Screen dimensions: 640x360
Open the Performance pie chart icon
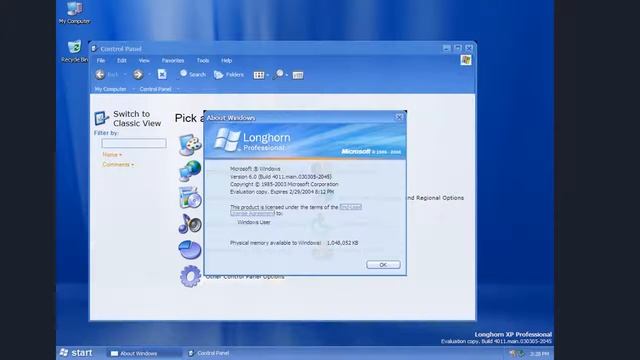click(x=190, y=250)
